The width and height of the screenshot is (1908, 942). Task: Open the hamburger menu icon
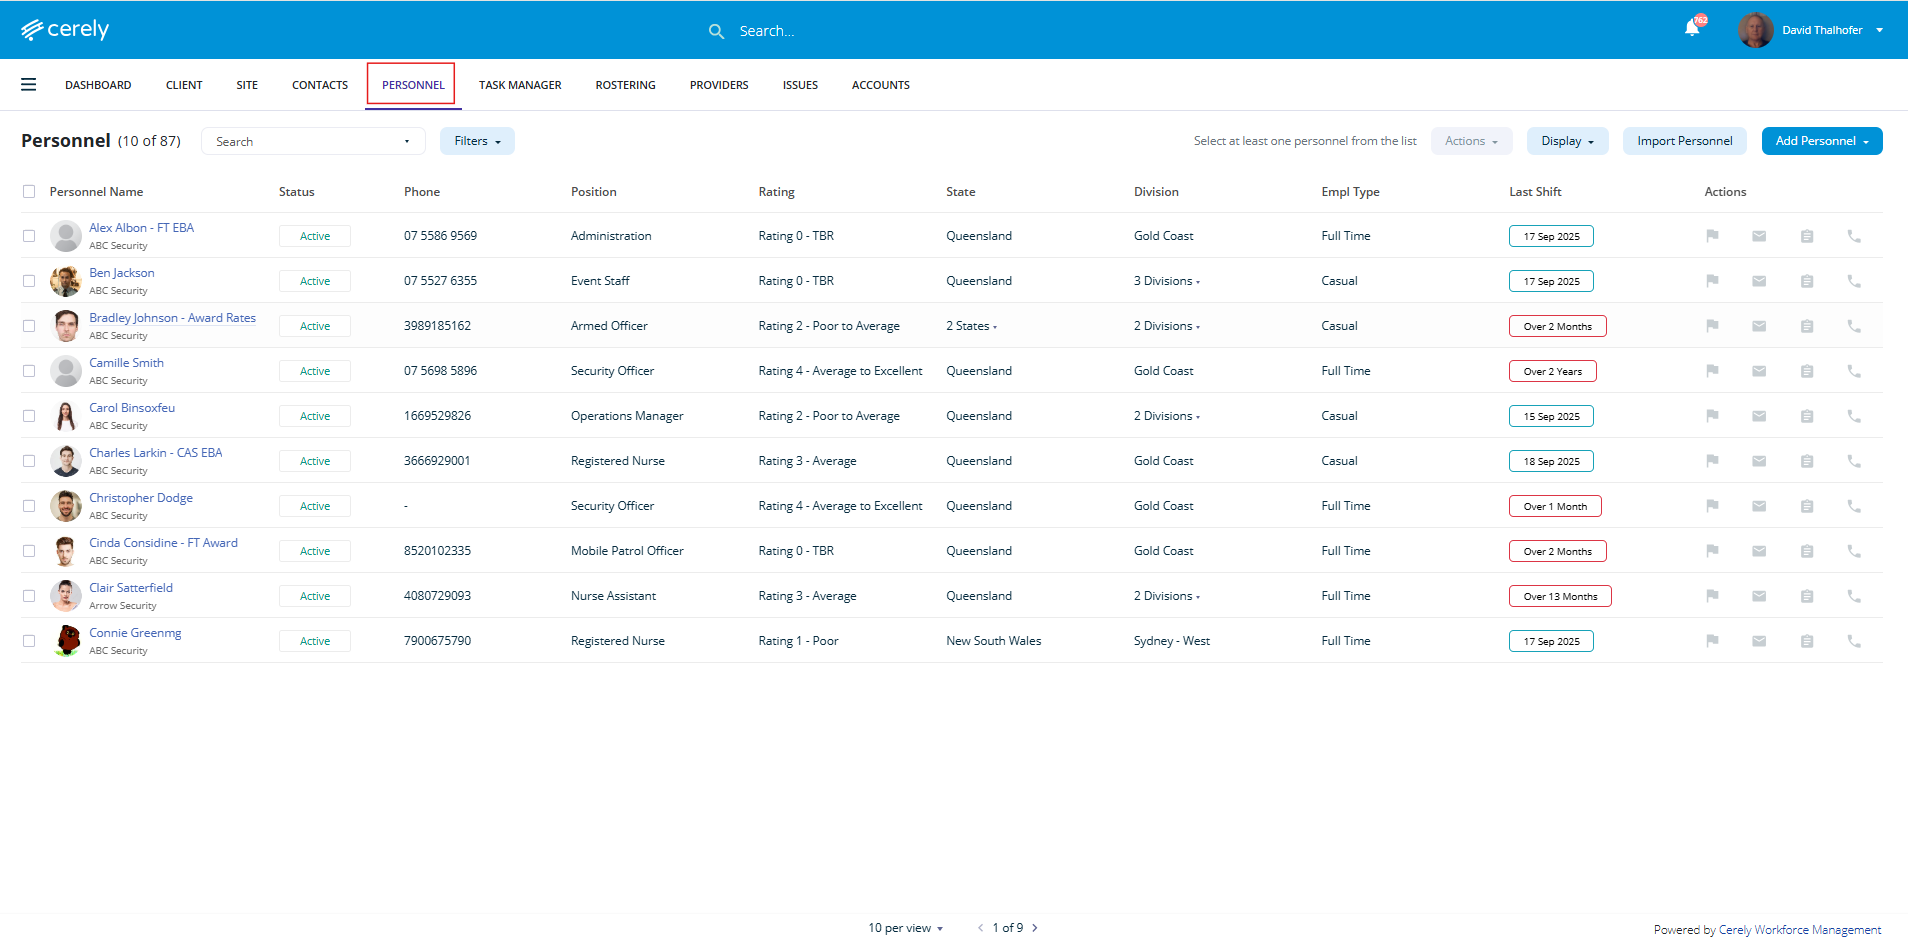29,85
